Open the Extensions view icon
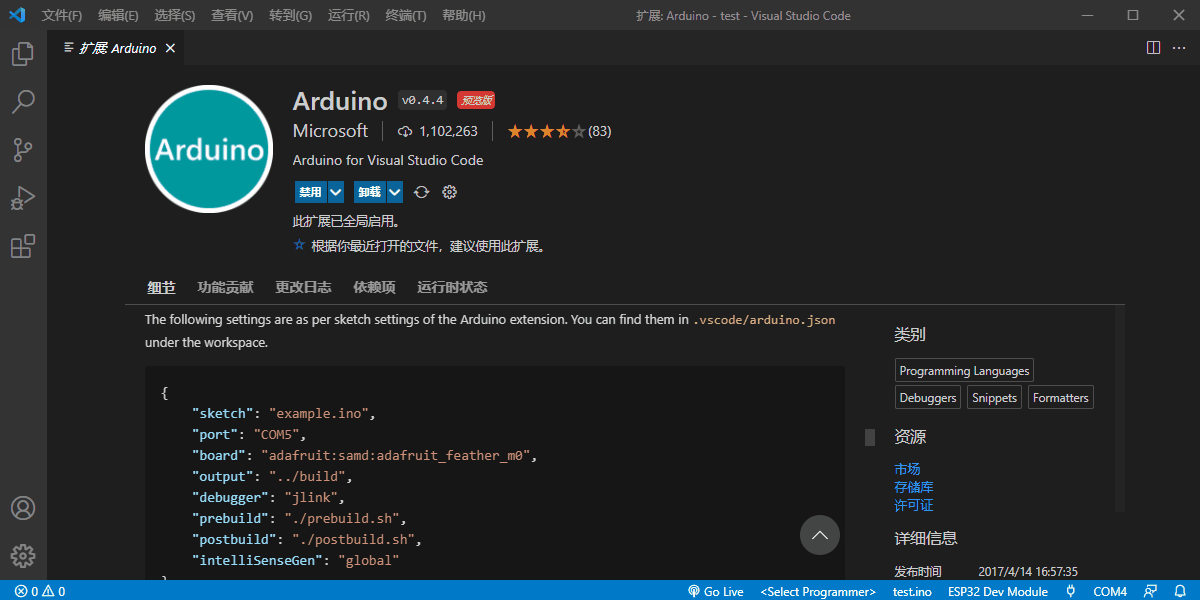 (x=23, y=246)
